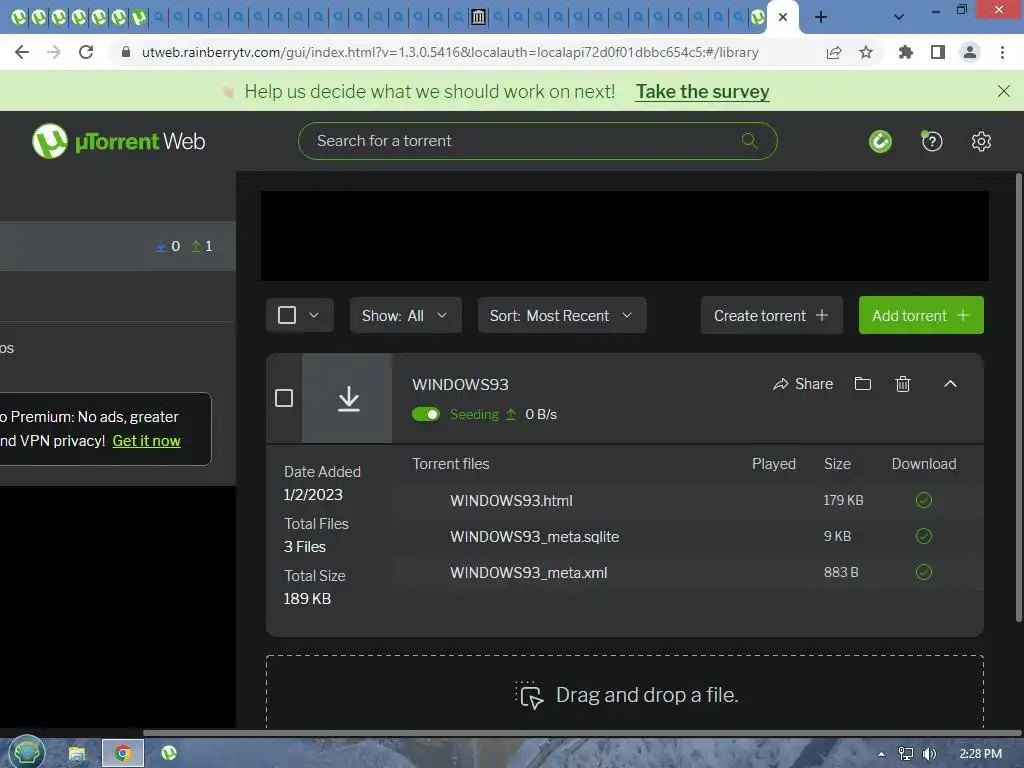Click Create torrent button
1024x768 pixels.
(771, 315)
